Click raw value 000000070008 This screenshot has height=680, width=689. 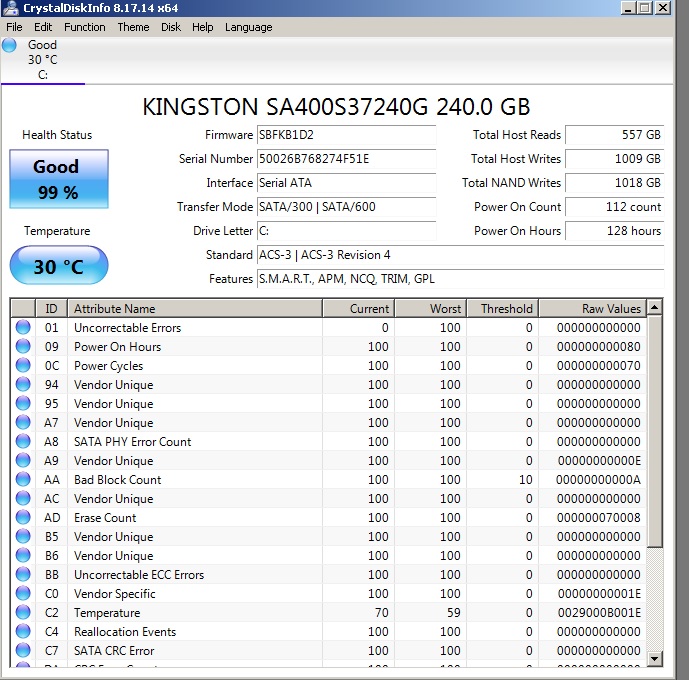click(x=598, y=517)
